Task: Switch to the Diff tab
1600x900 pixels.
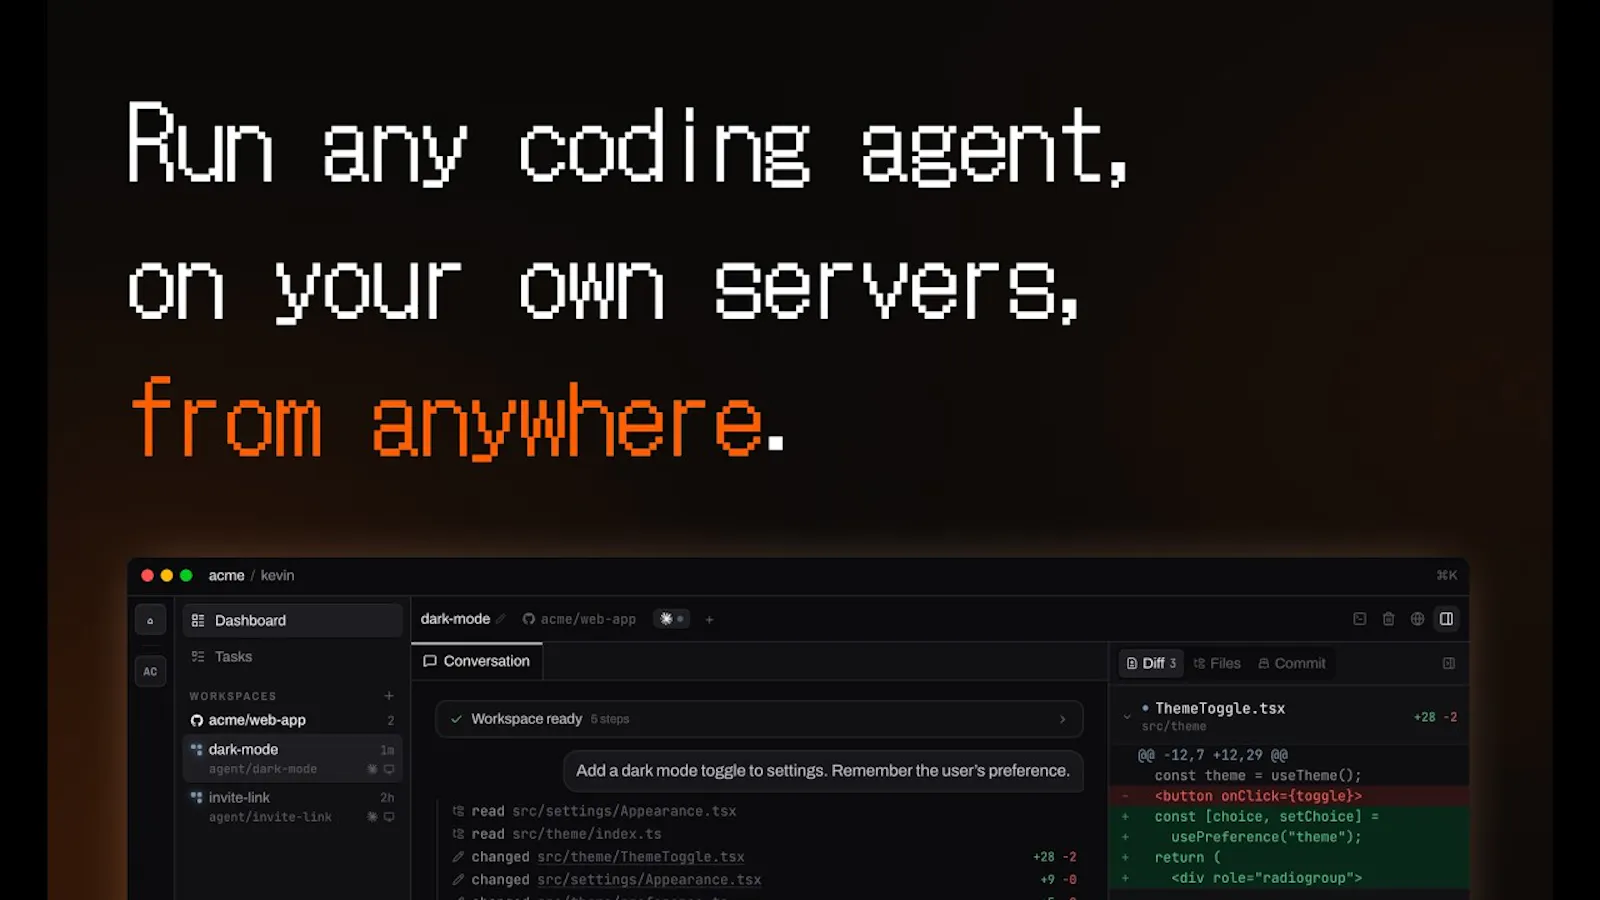Action: click(1151, 663)
